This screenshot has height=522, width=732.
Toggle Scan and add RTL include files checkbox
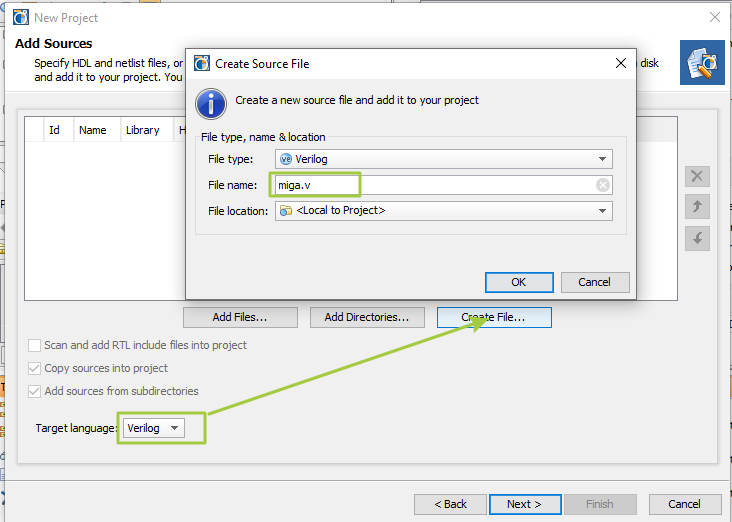[34, 346]
